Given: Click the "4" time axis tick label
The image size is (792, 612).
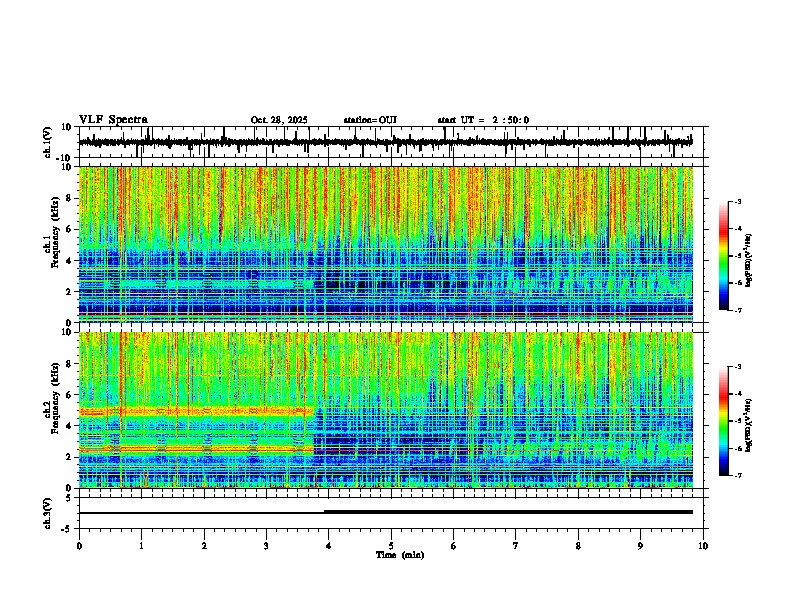Looking at the screenshot, I should [328, 546].
